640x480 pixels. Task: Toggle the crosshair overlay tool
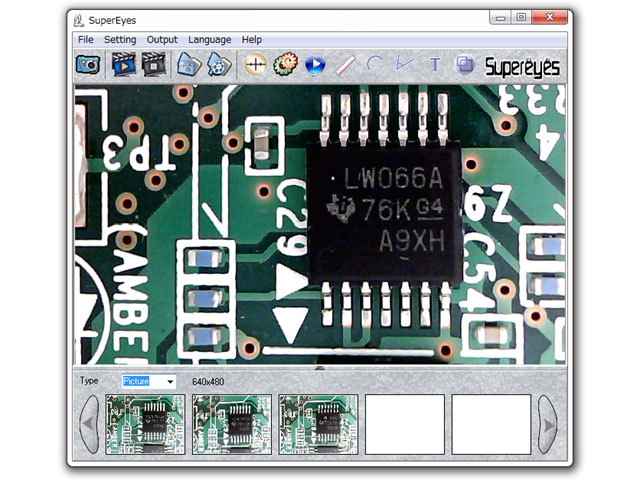click(x=256, y=64)
